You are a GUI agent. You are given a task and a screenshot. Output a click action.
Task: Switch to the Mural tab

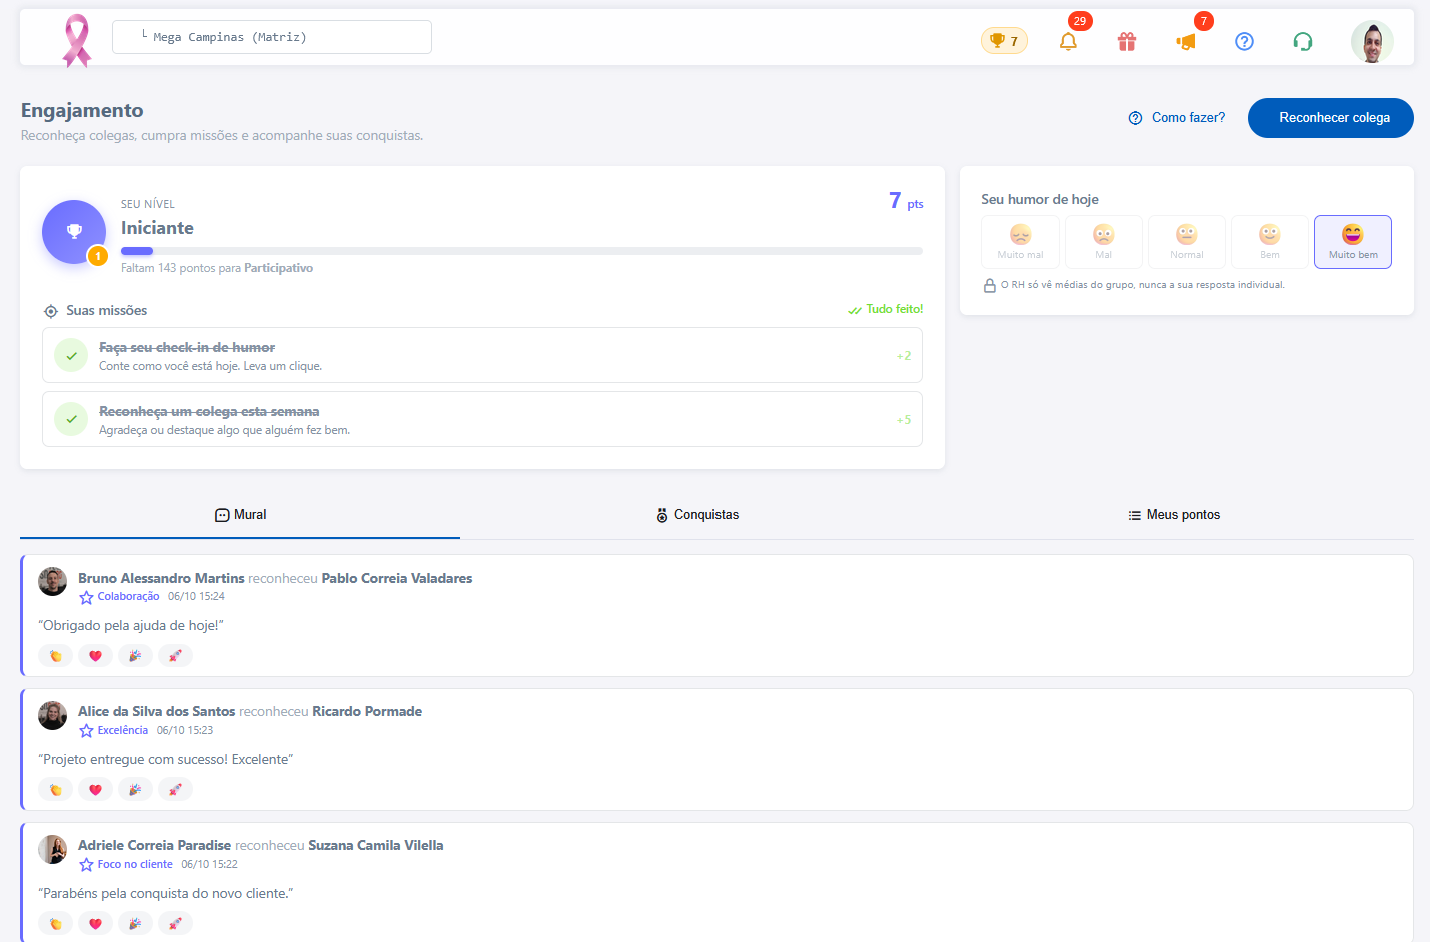click(x=240, y=515)
